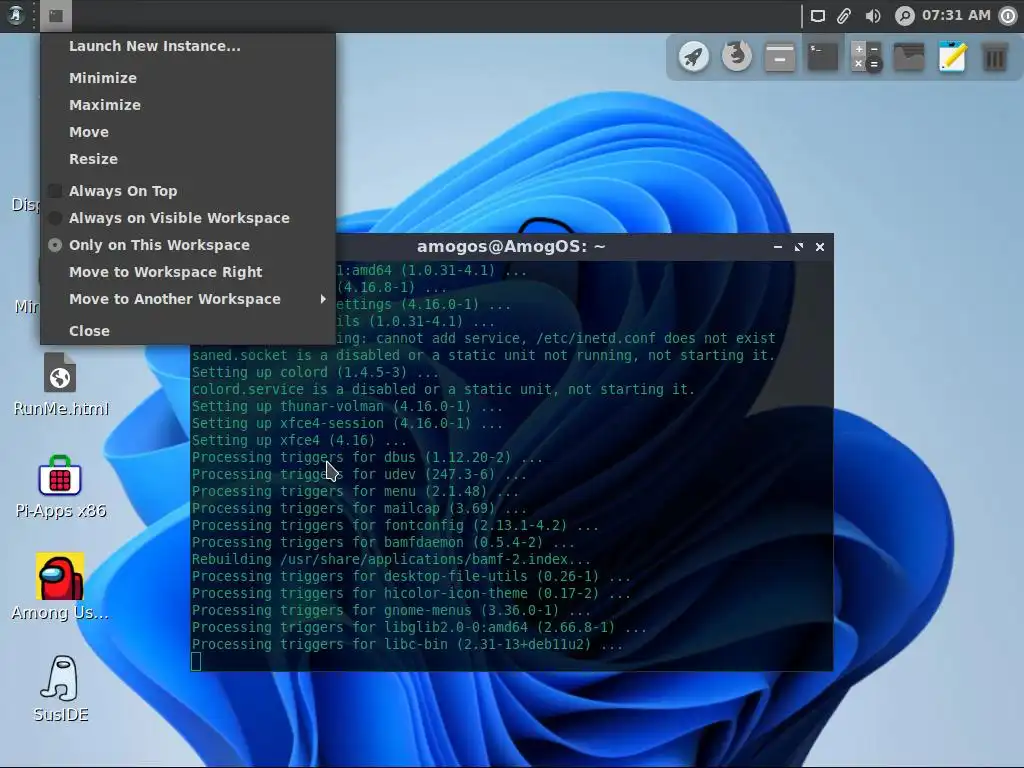The height and width of the screenshot is (768, 1024).
Task: Open the AmogOS applications menu icon
Action: point(16,15)
